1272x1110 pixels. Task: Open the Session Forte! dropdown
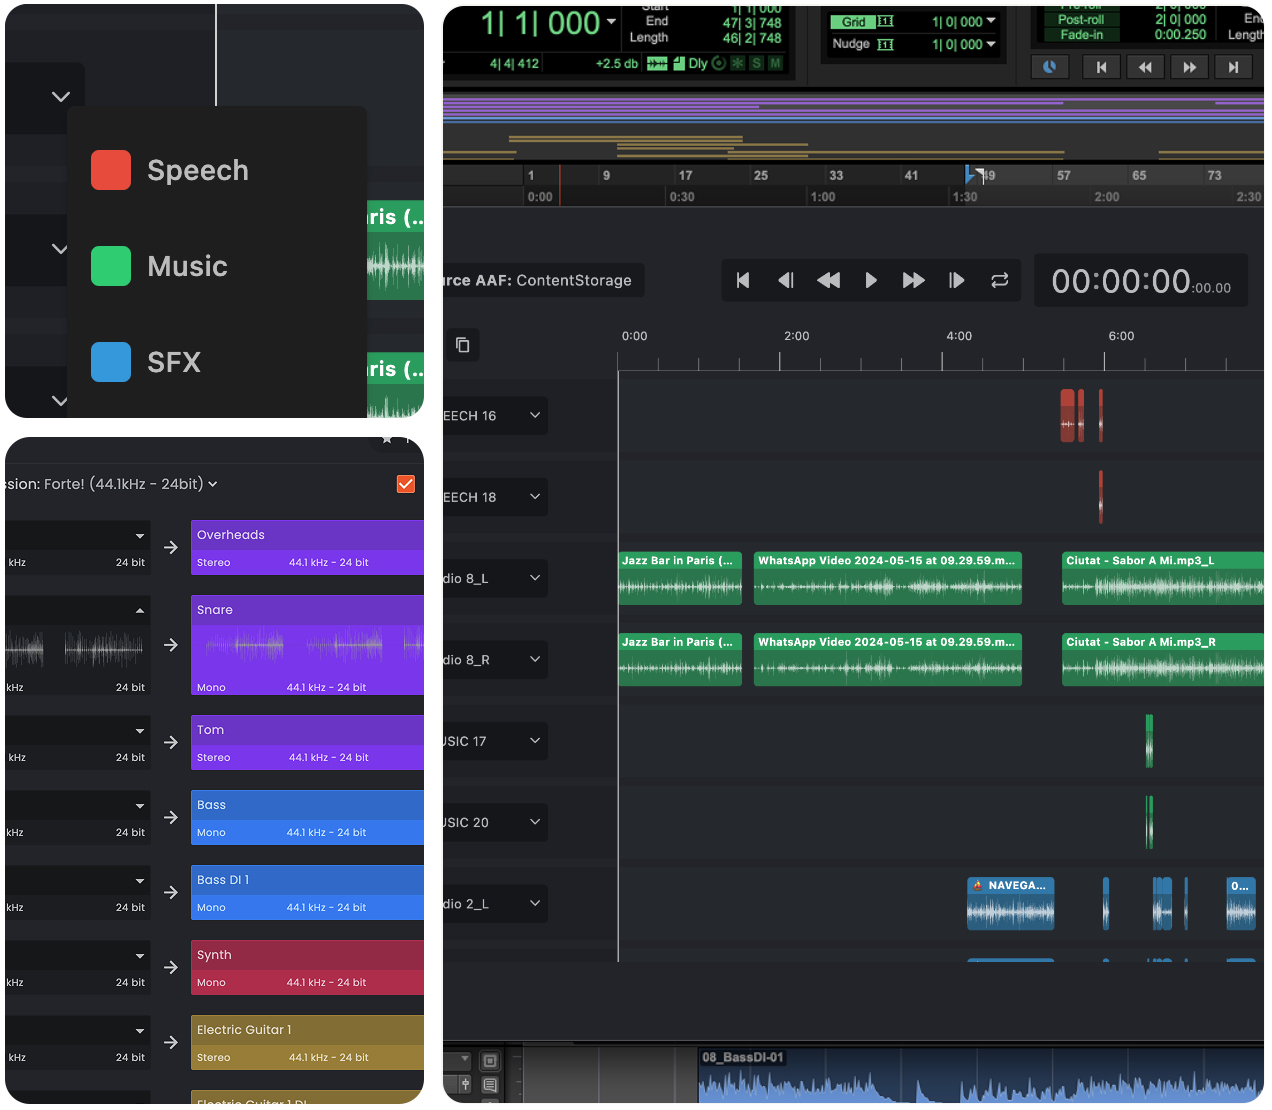click(111, 484)
